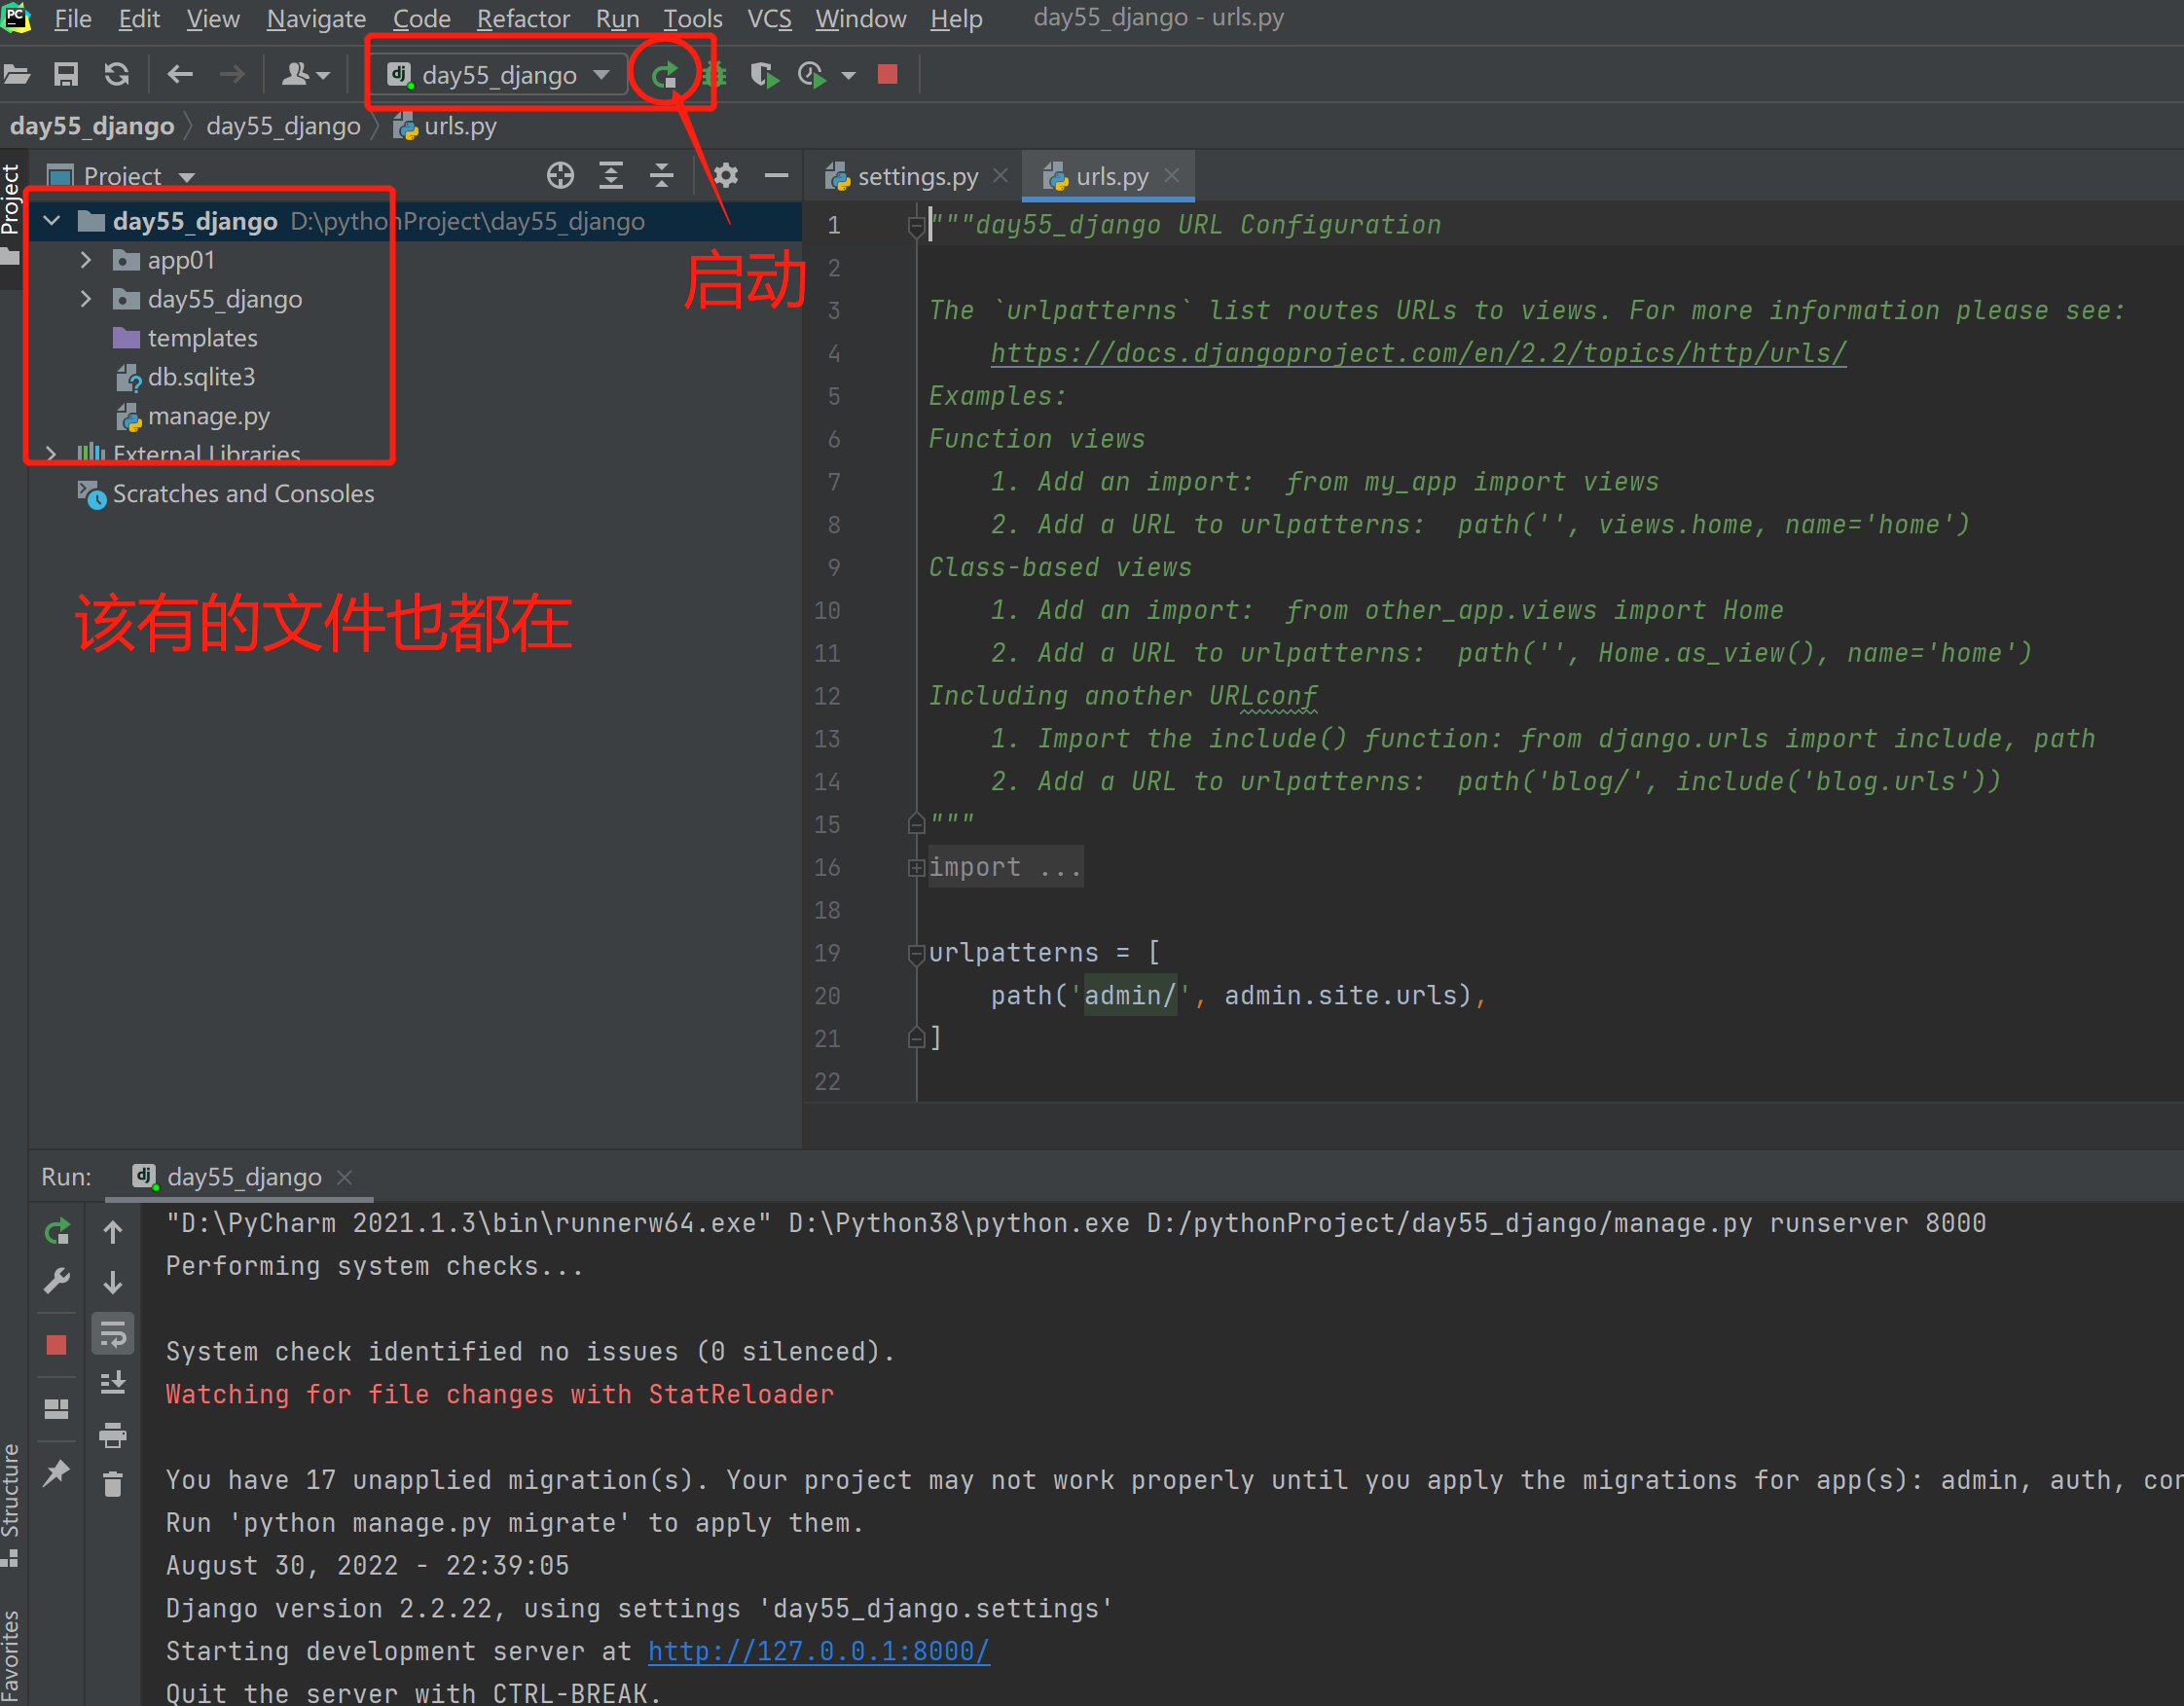Close day55_django Run tab

(x=345, y=1178)
